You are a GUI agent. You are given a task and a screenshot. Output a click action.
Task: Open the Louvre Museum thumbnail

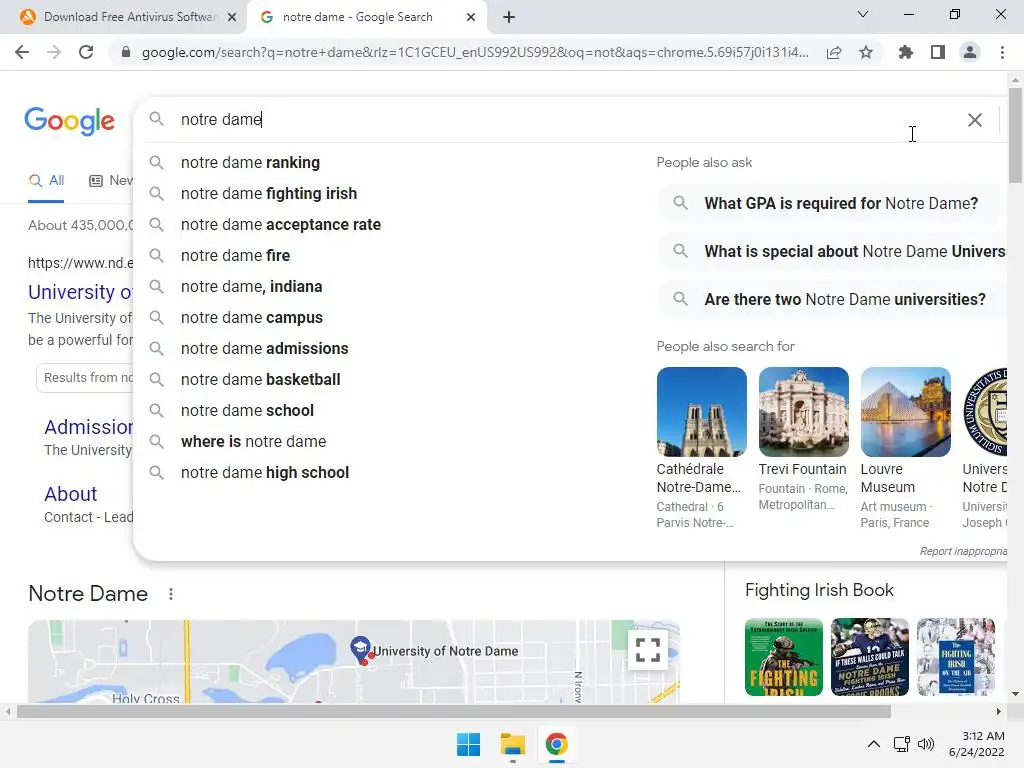[x=905, y=412]
